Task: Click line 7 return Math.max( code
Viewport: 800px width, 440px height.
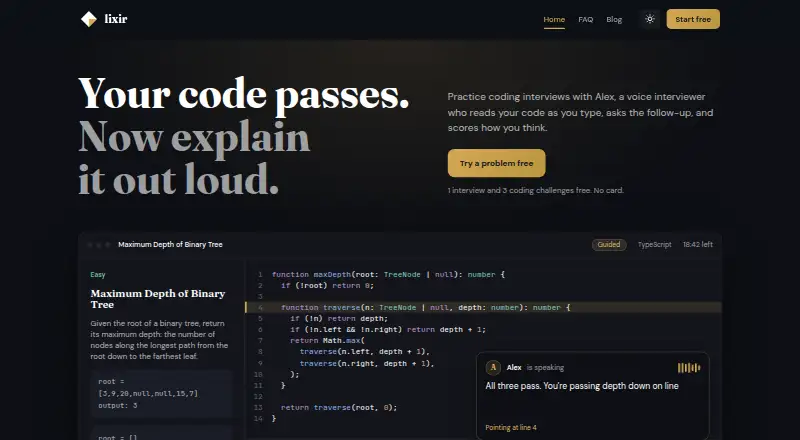Action: click(328, 340)
